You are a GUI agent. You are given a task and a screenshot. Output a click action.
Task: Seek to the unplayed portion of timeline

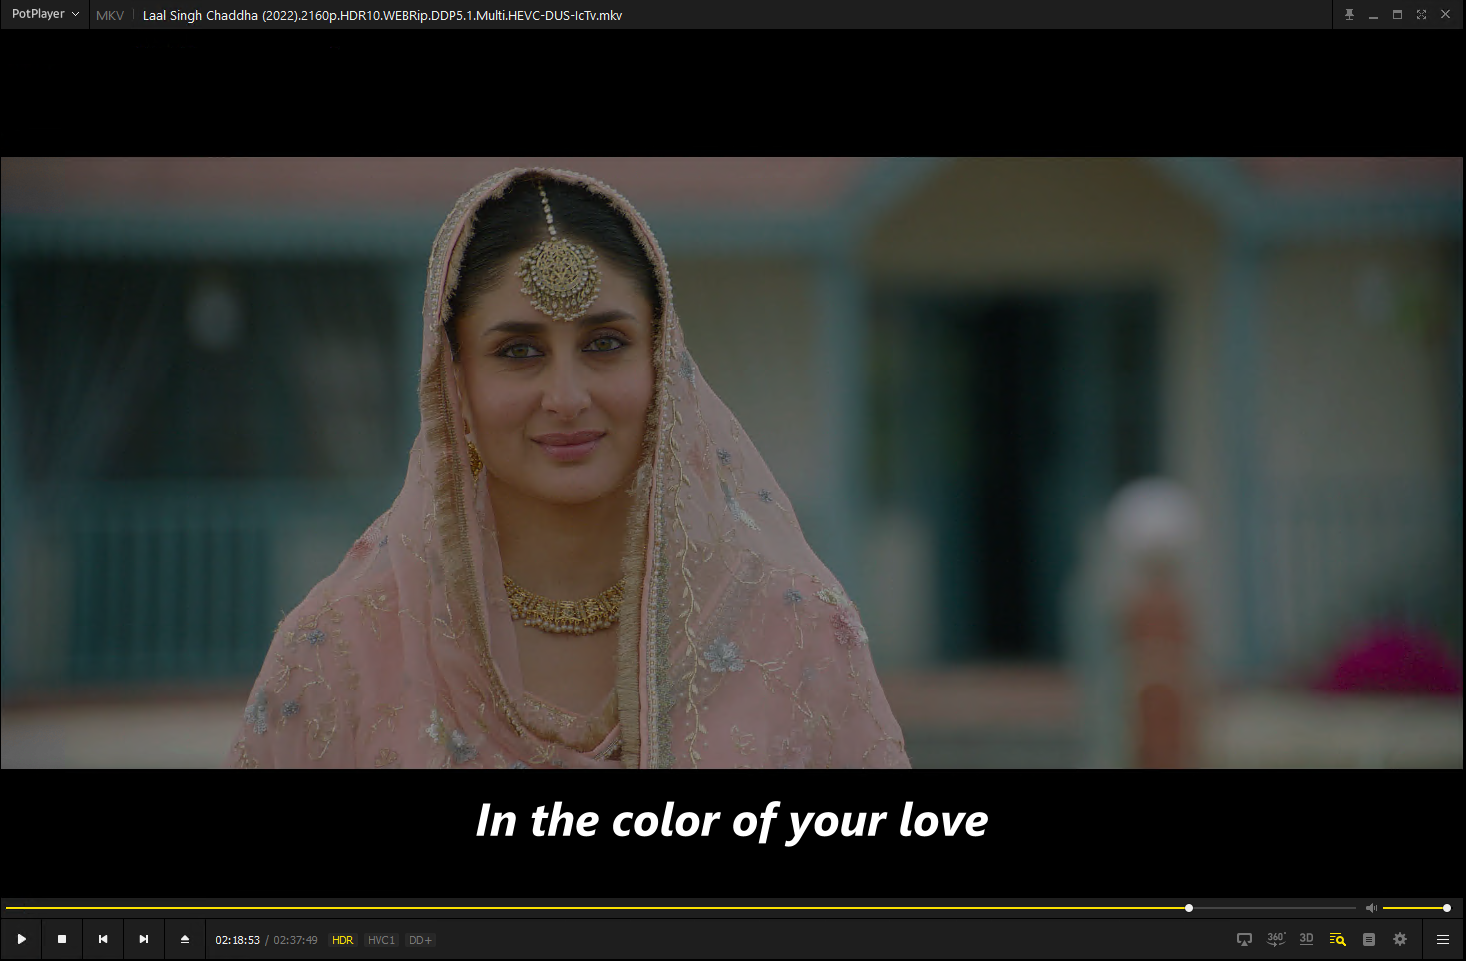(x=1275, y=908)
